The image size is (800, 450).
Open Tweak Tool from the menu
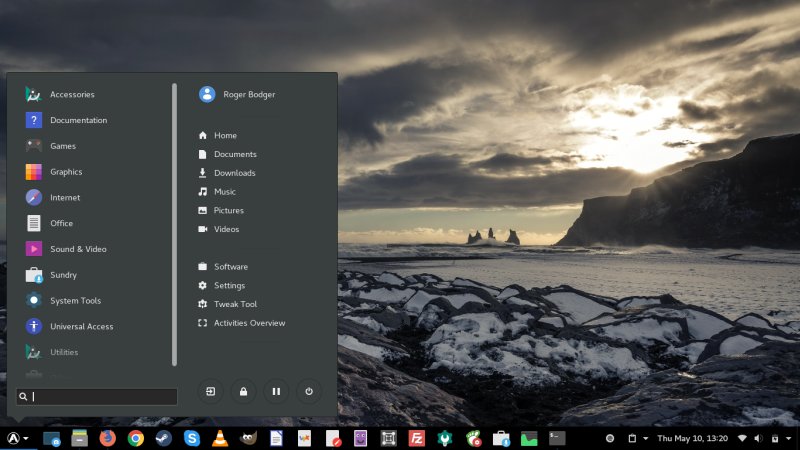pos(235,304)
